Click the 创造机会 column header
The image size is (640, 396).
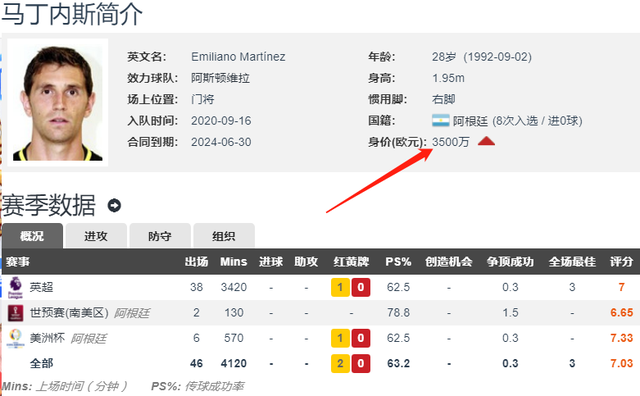point(449,262)
